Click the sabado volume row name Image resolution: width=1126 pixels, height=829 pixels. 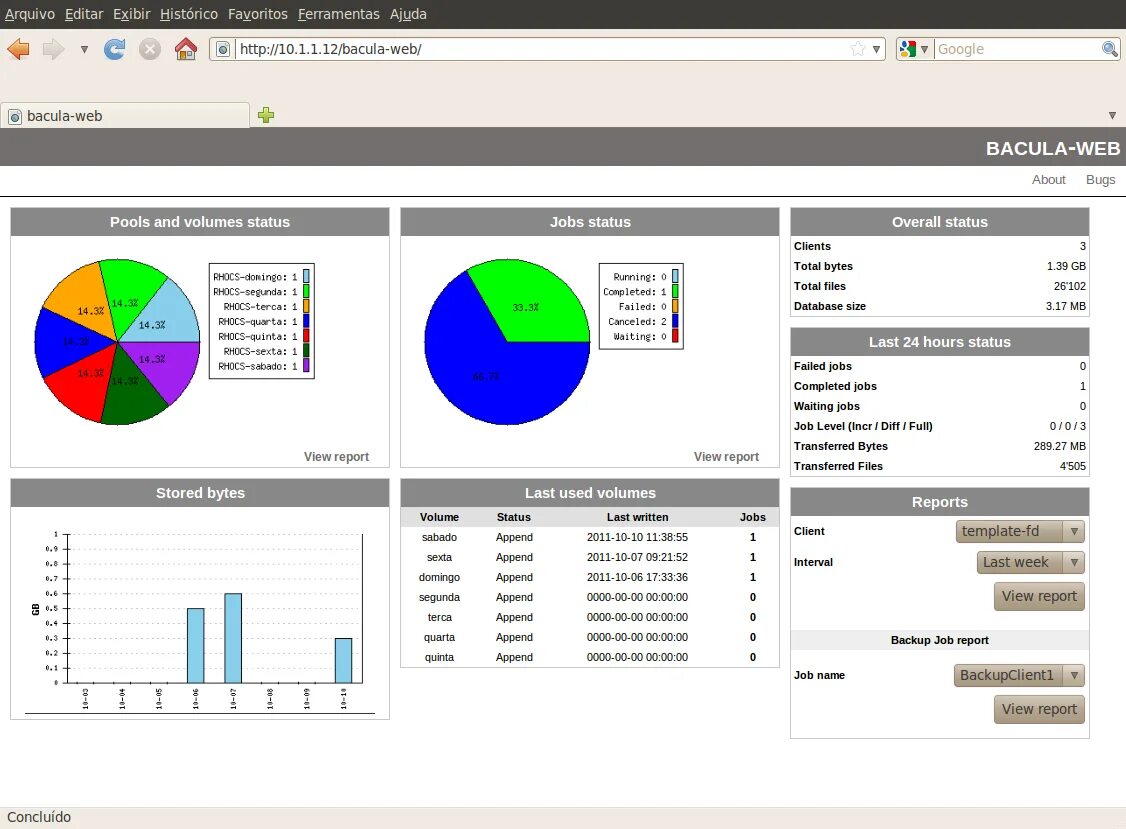439,537
